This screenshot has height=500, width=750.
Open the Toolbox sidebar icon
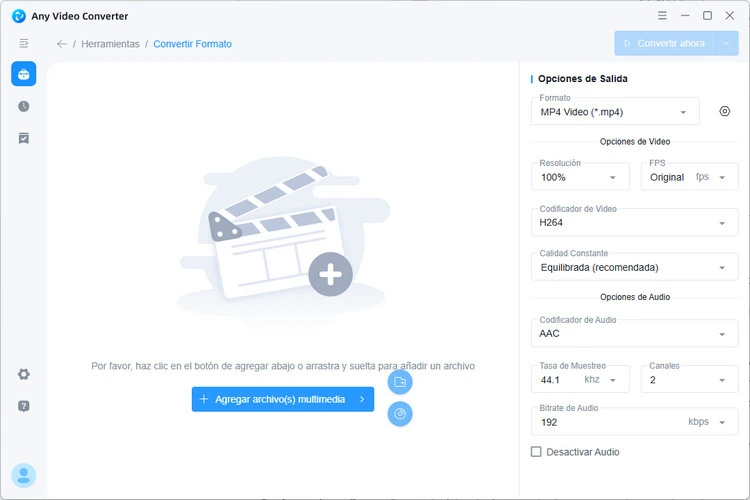(23, 74)
